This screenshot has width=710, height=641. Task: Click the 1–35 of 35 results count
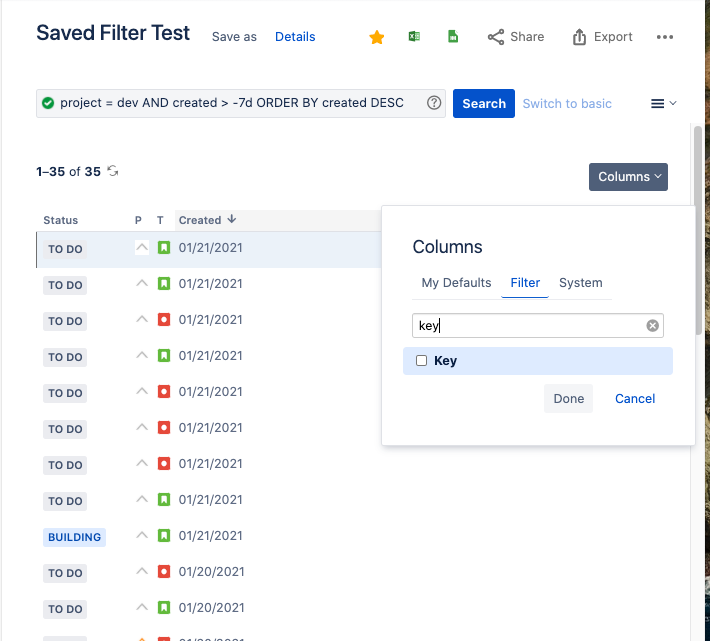[68, 172]
